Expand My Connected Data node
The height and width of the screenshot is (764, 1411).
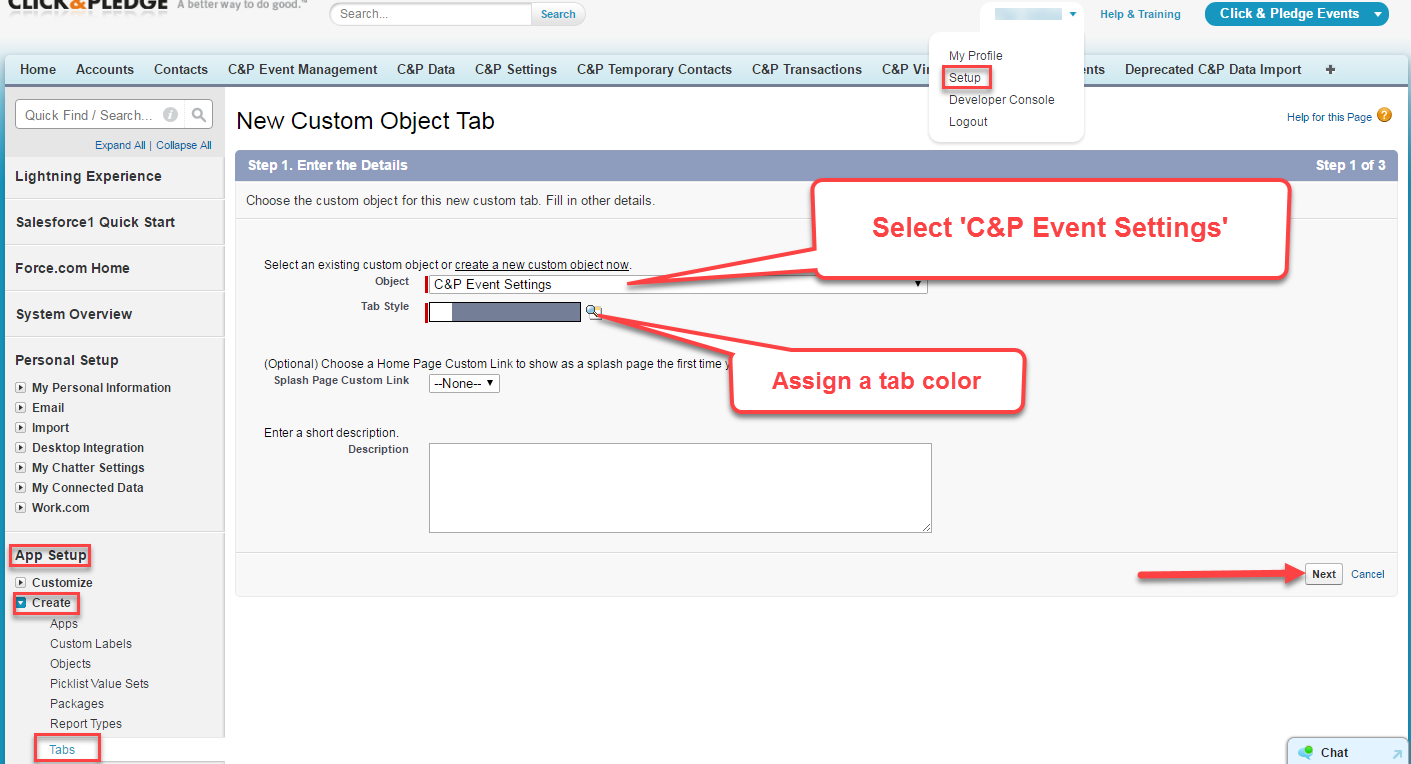pos(20,487)
